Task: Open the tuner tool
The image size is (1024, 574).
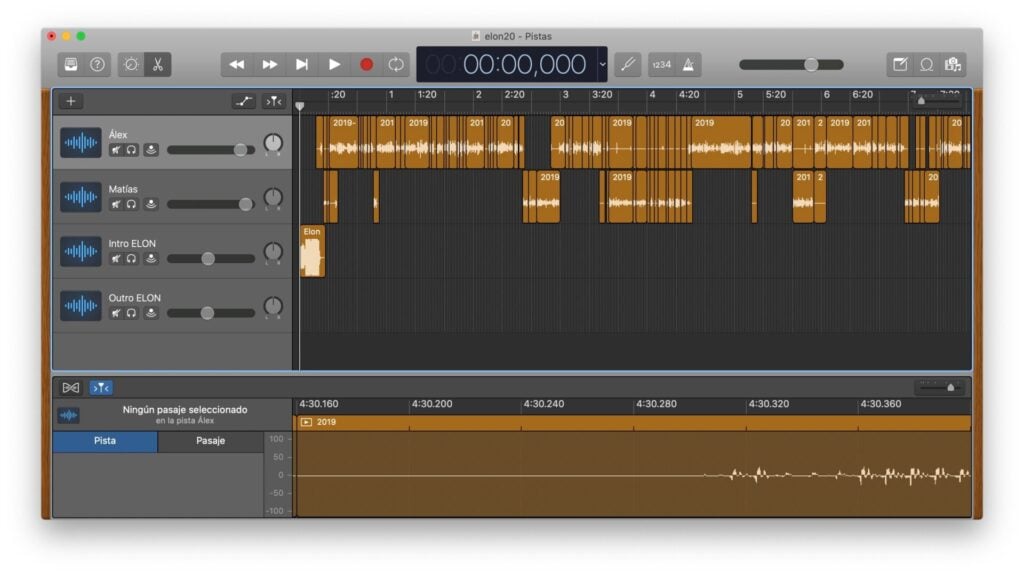Action: coord(628,64)
